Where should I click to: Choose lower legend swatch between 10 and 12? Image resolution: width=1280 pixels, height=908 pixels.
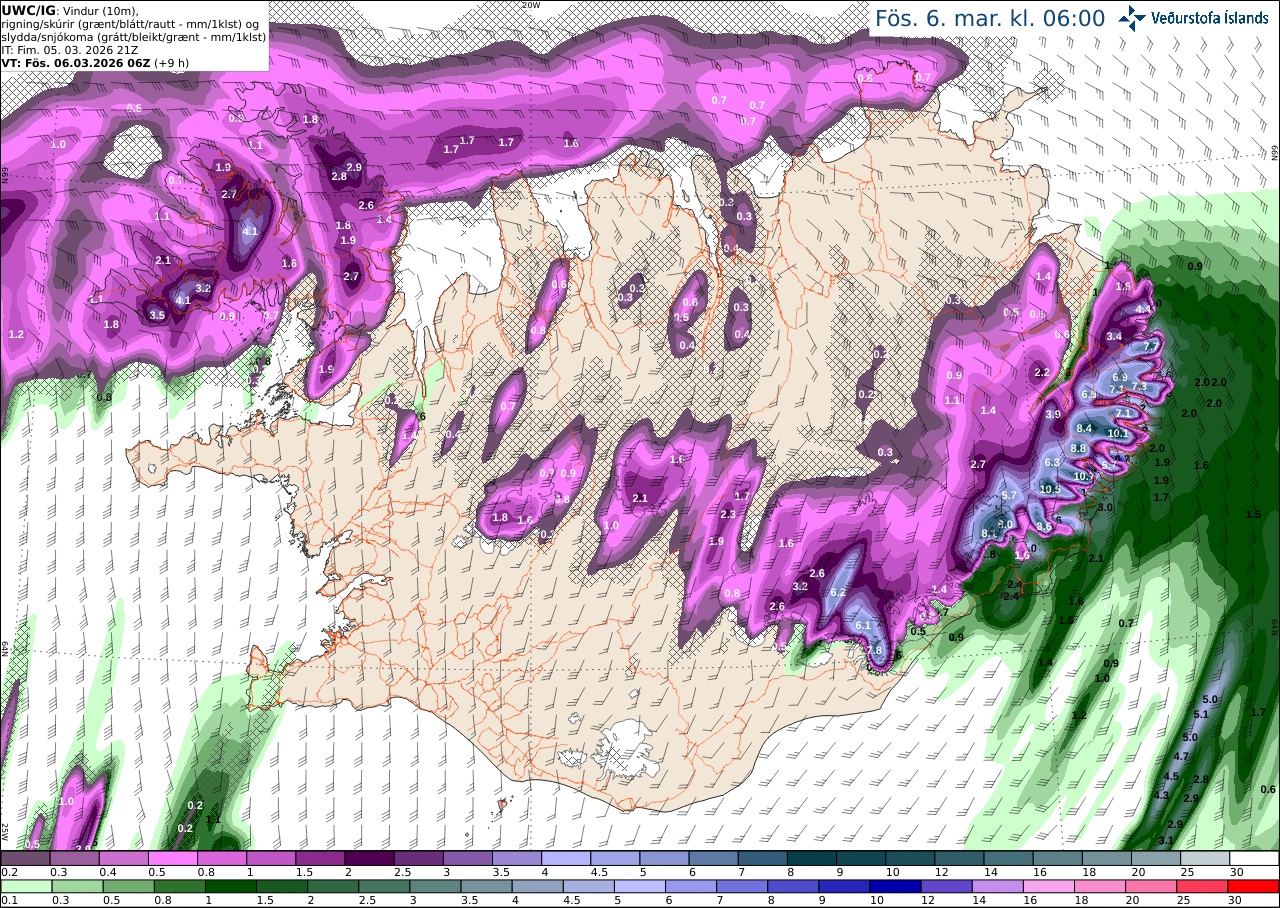(x=910, y=886)
